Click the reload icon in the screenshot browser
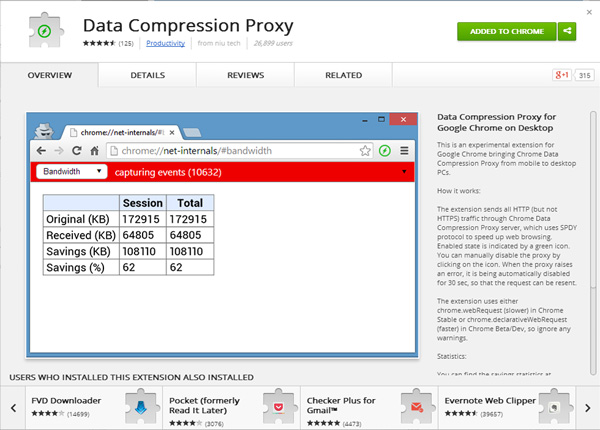Screen dimensions: 600x430 coord(77,151)
